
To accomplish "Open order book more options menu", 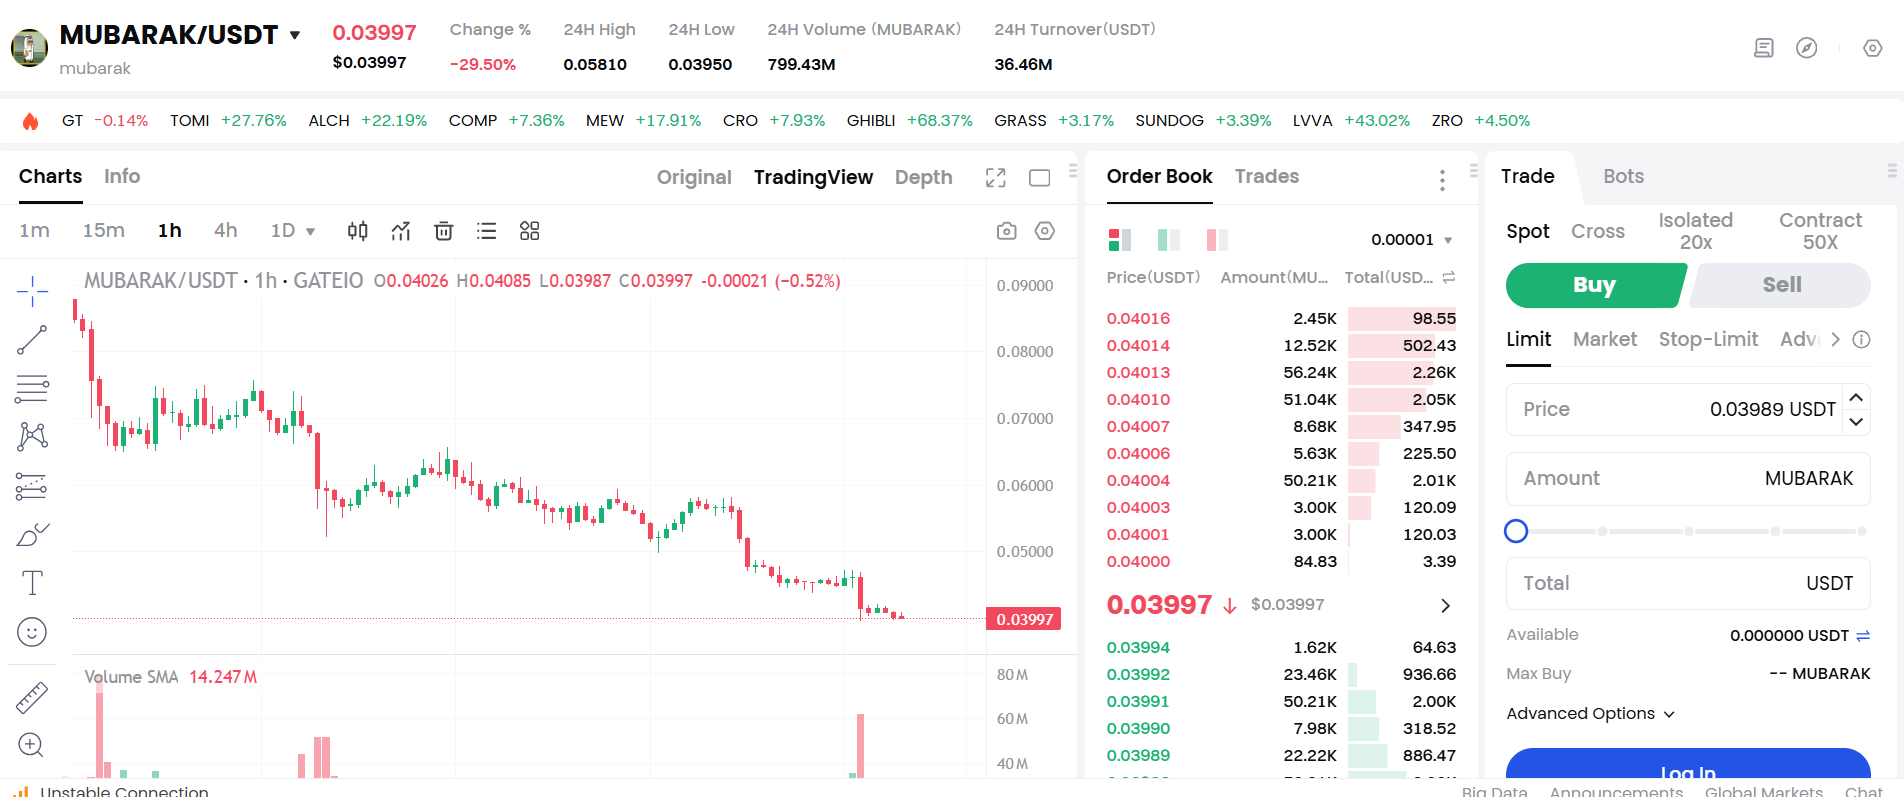I will [x=1442, y=180].
